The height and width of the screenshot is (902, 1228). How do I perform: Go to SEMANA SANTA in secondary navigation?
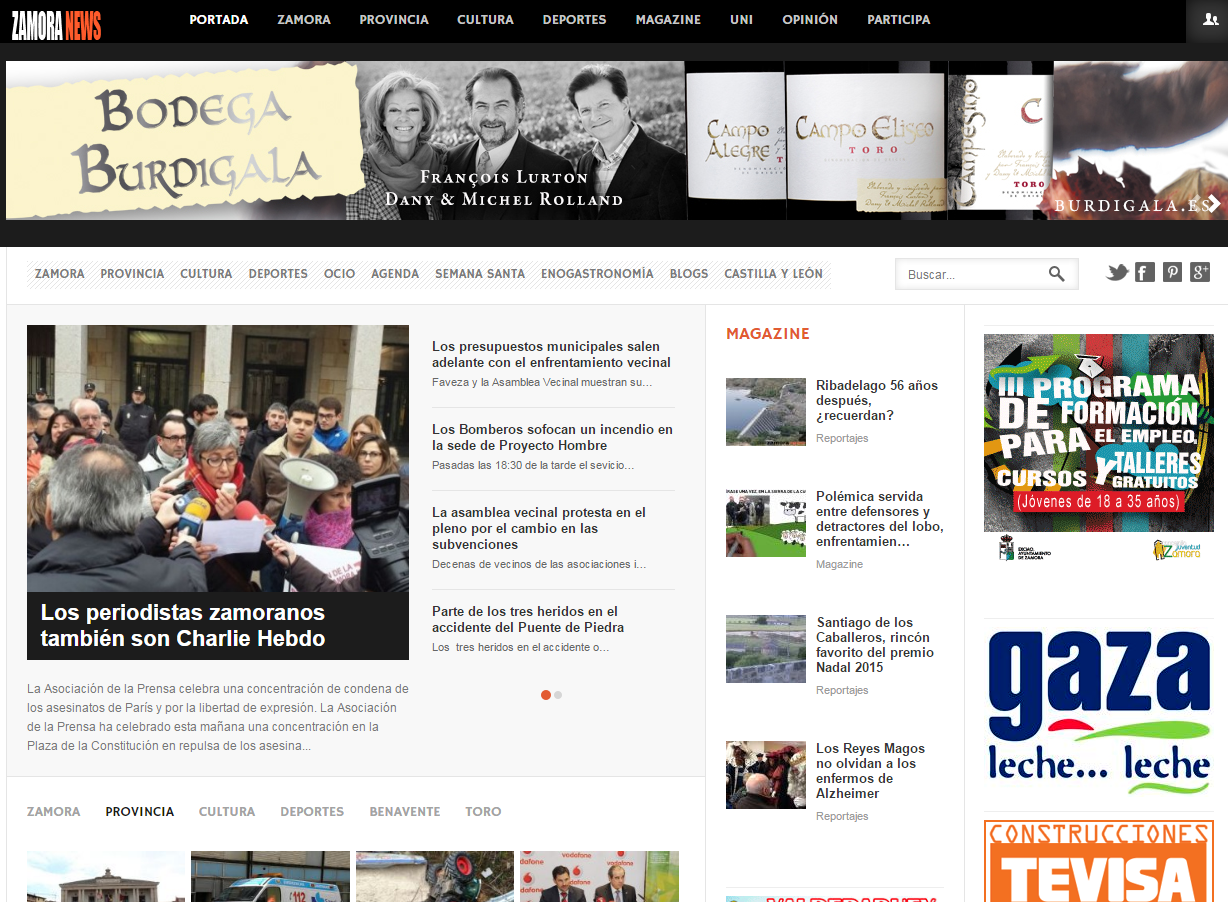click(480, 274)
